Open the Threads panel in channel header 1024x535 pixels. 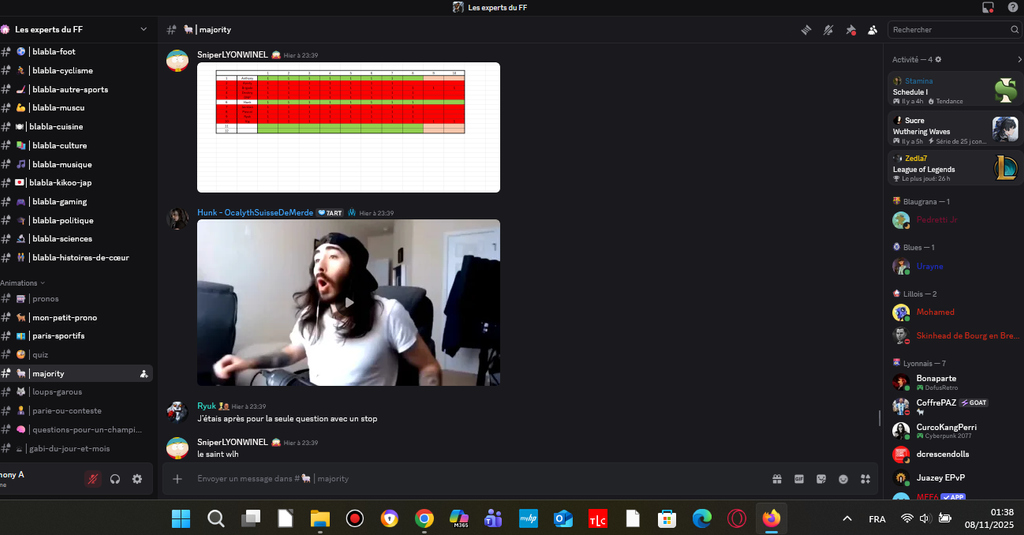coord(806,30)
